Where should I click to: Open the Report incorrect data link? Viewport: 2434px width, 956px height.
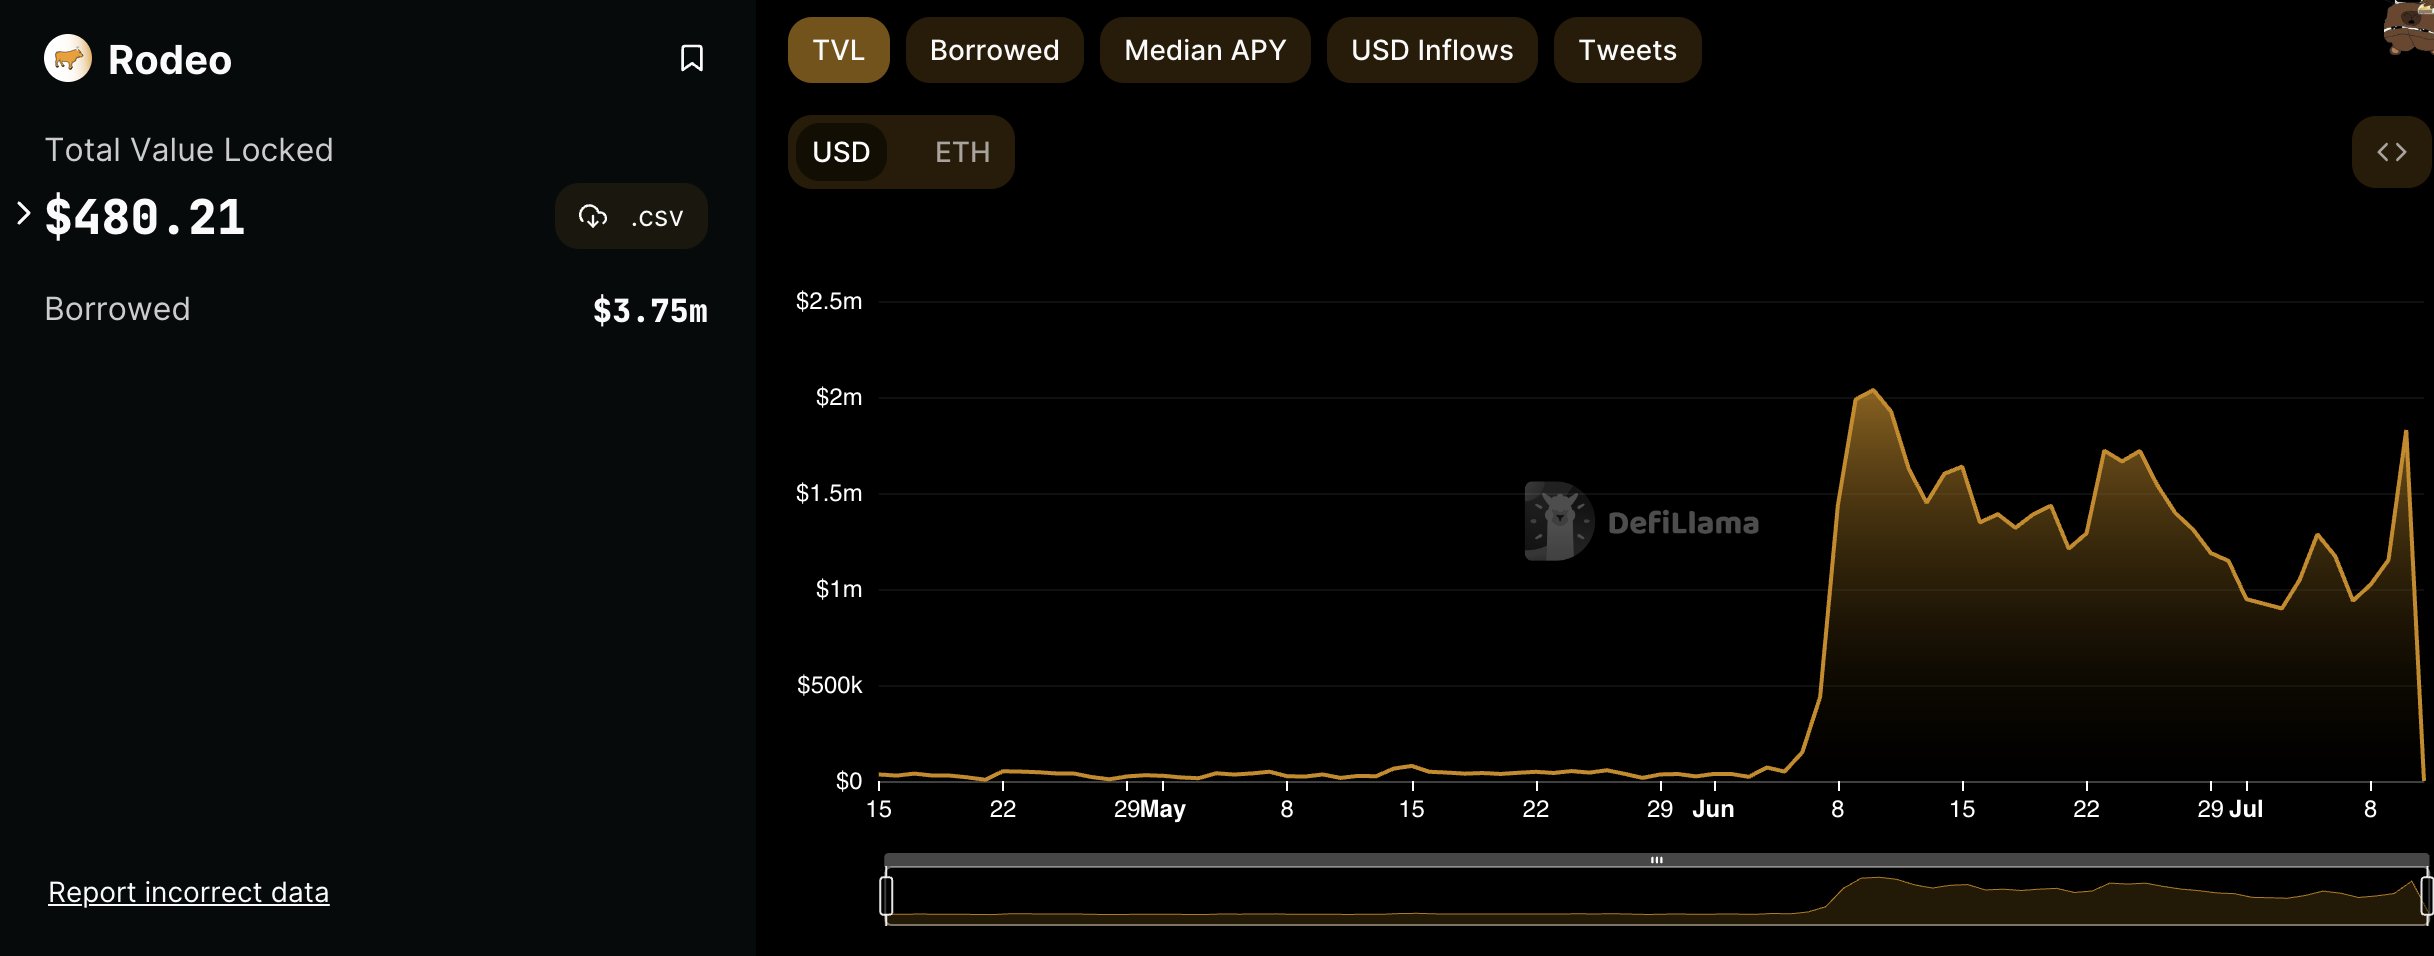(x=188, y=892)
